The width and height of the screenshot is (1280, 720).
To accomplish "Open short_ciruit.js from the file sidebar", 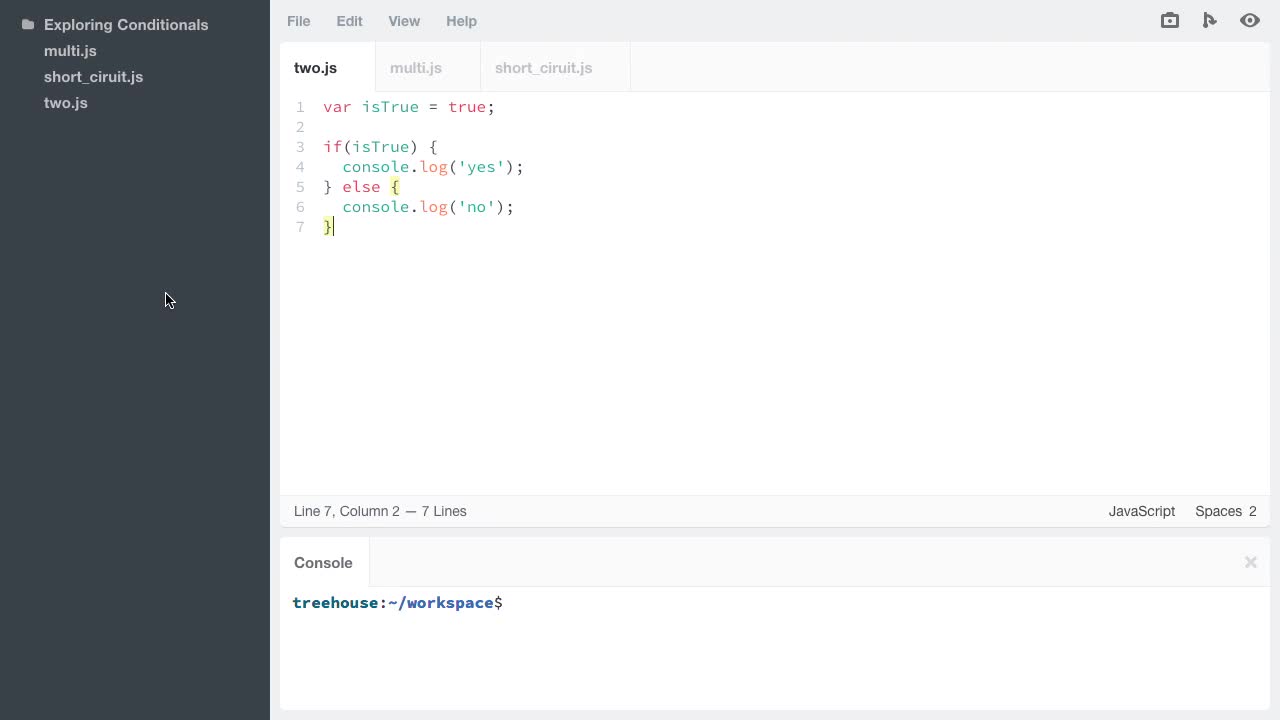I will point(93,76).
